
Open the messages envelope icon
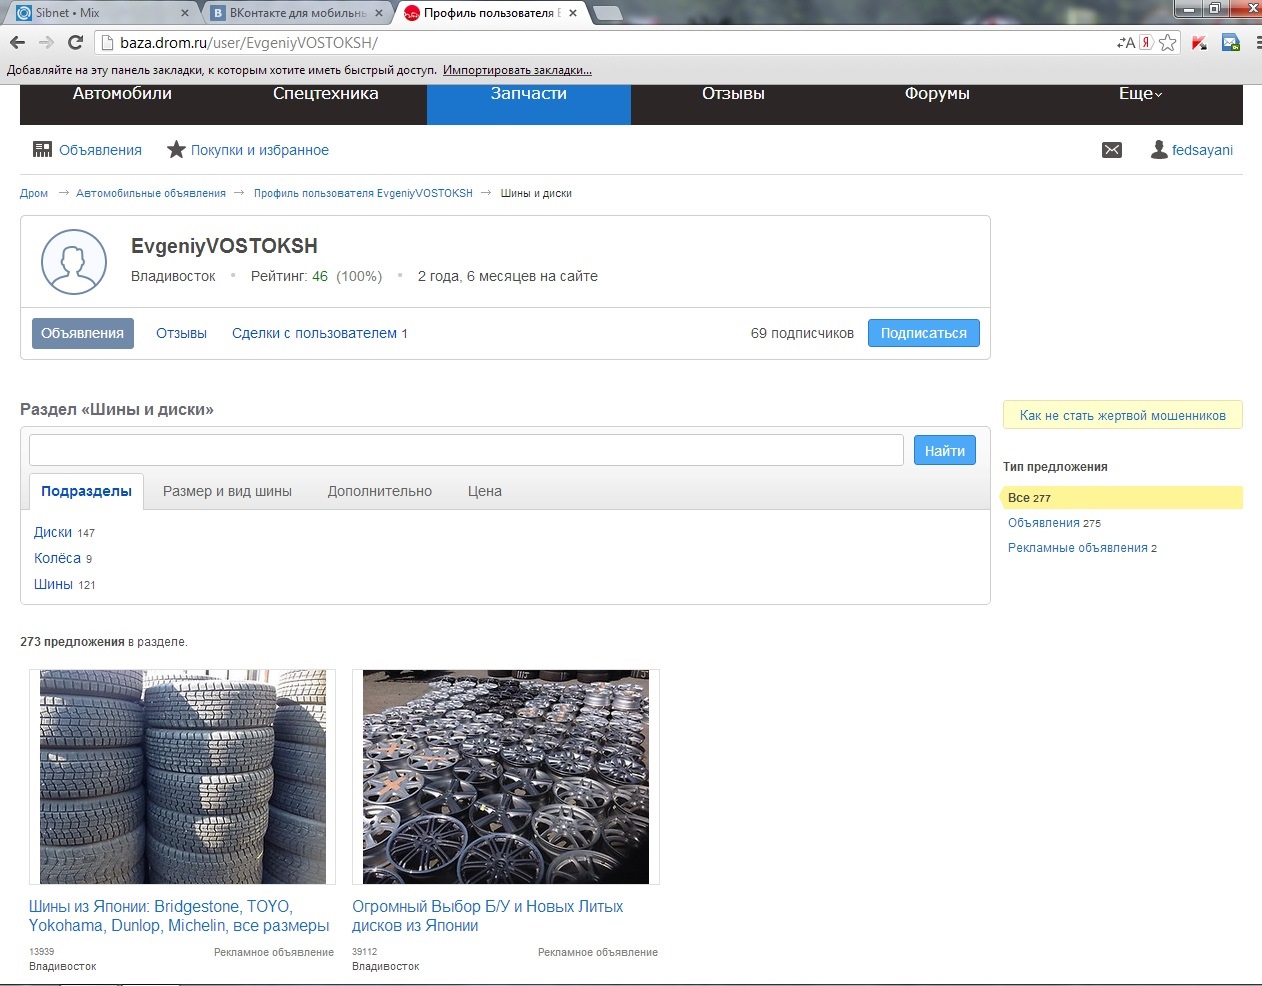pyautogui.click(x=1112, y=150)
